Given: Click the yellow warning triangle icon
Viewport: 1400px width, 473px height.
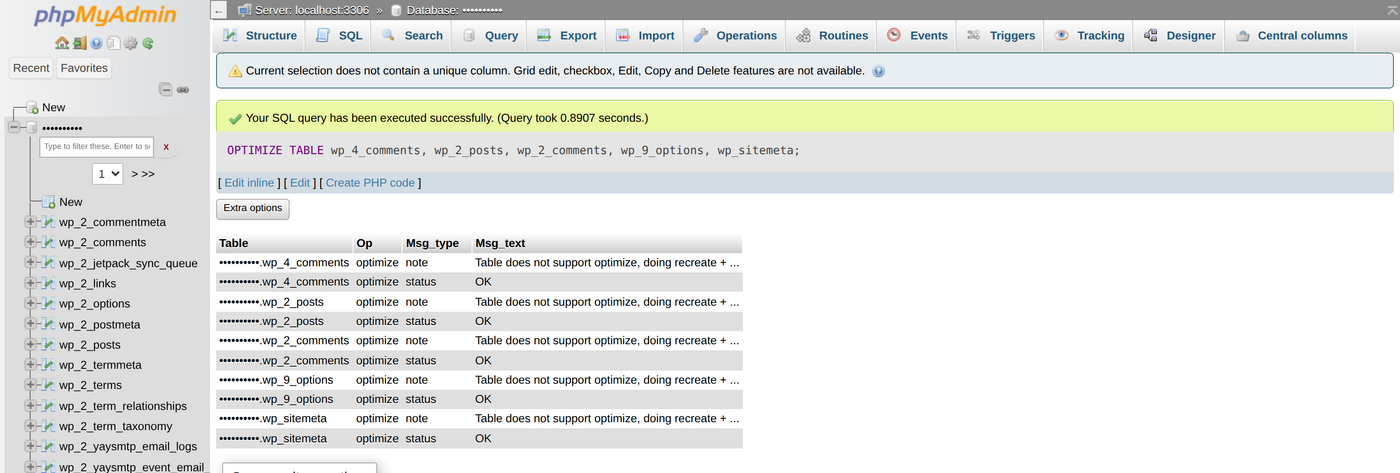Looking at the screenshot, I should tap(235, 71).
